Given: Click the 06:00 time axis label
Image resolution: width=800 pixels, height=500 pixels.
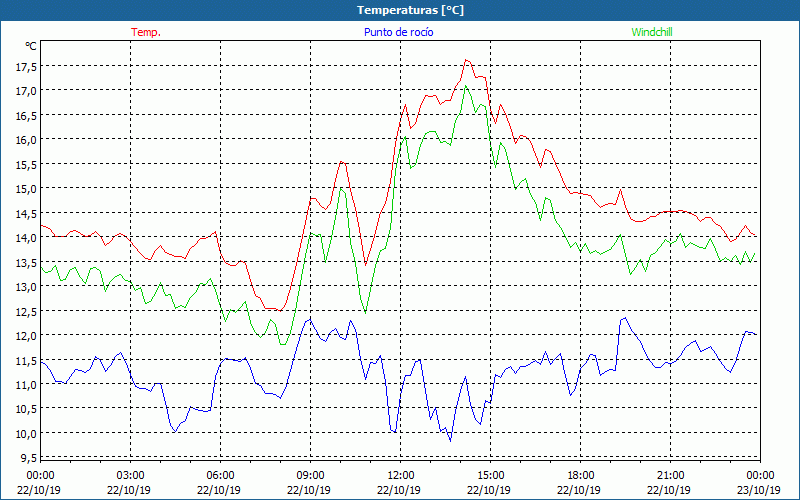Looking at the screenshot, I should 220,475.
